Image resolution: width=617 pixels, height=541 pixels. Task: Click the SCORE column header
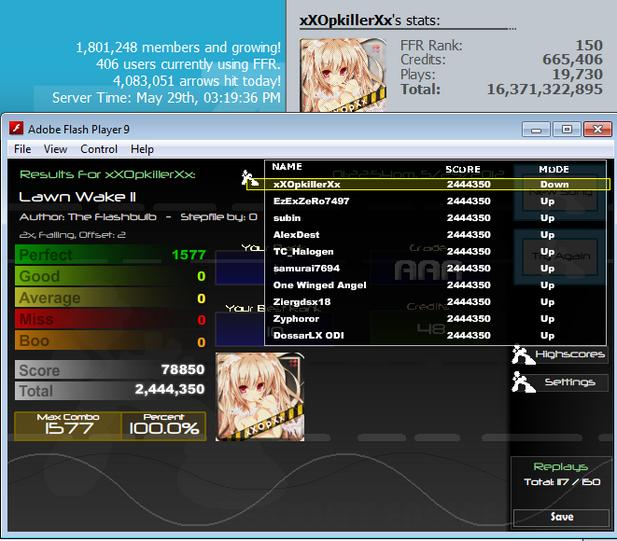click(463, 170)
